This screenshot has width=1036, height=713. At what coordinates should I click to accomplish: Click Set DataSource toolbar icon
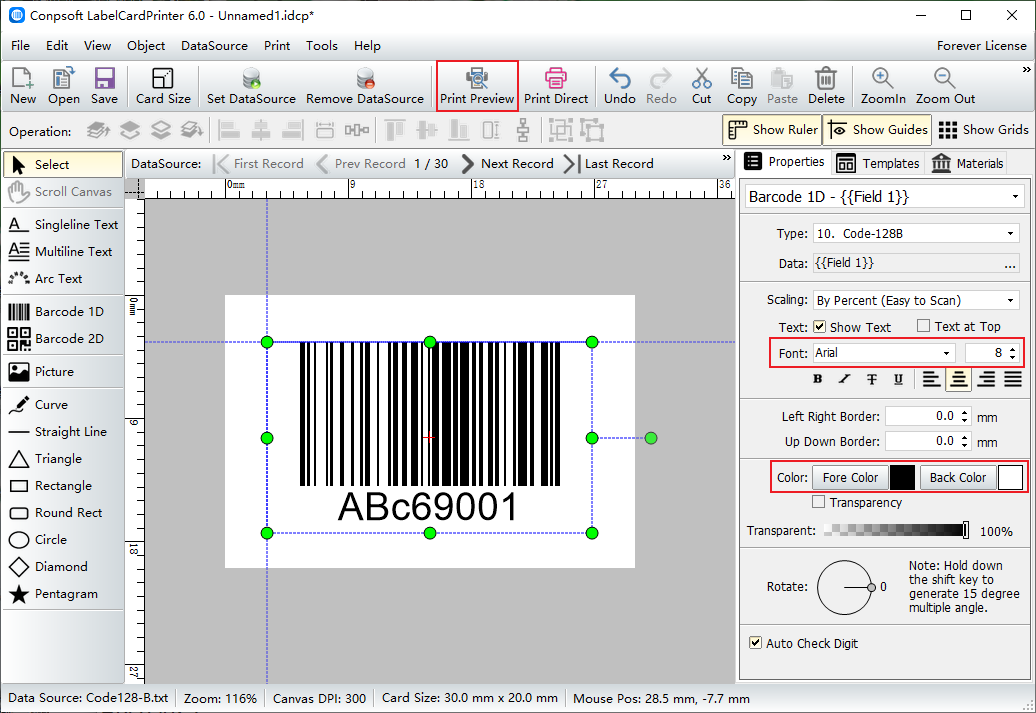click(251, 86)
